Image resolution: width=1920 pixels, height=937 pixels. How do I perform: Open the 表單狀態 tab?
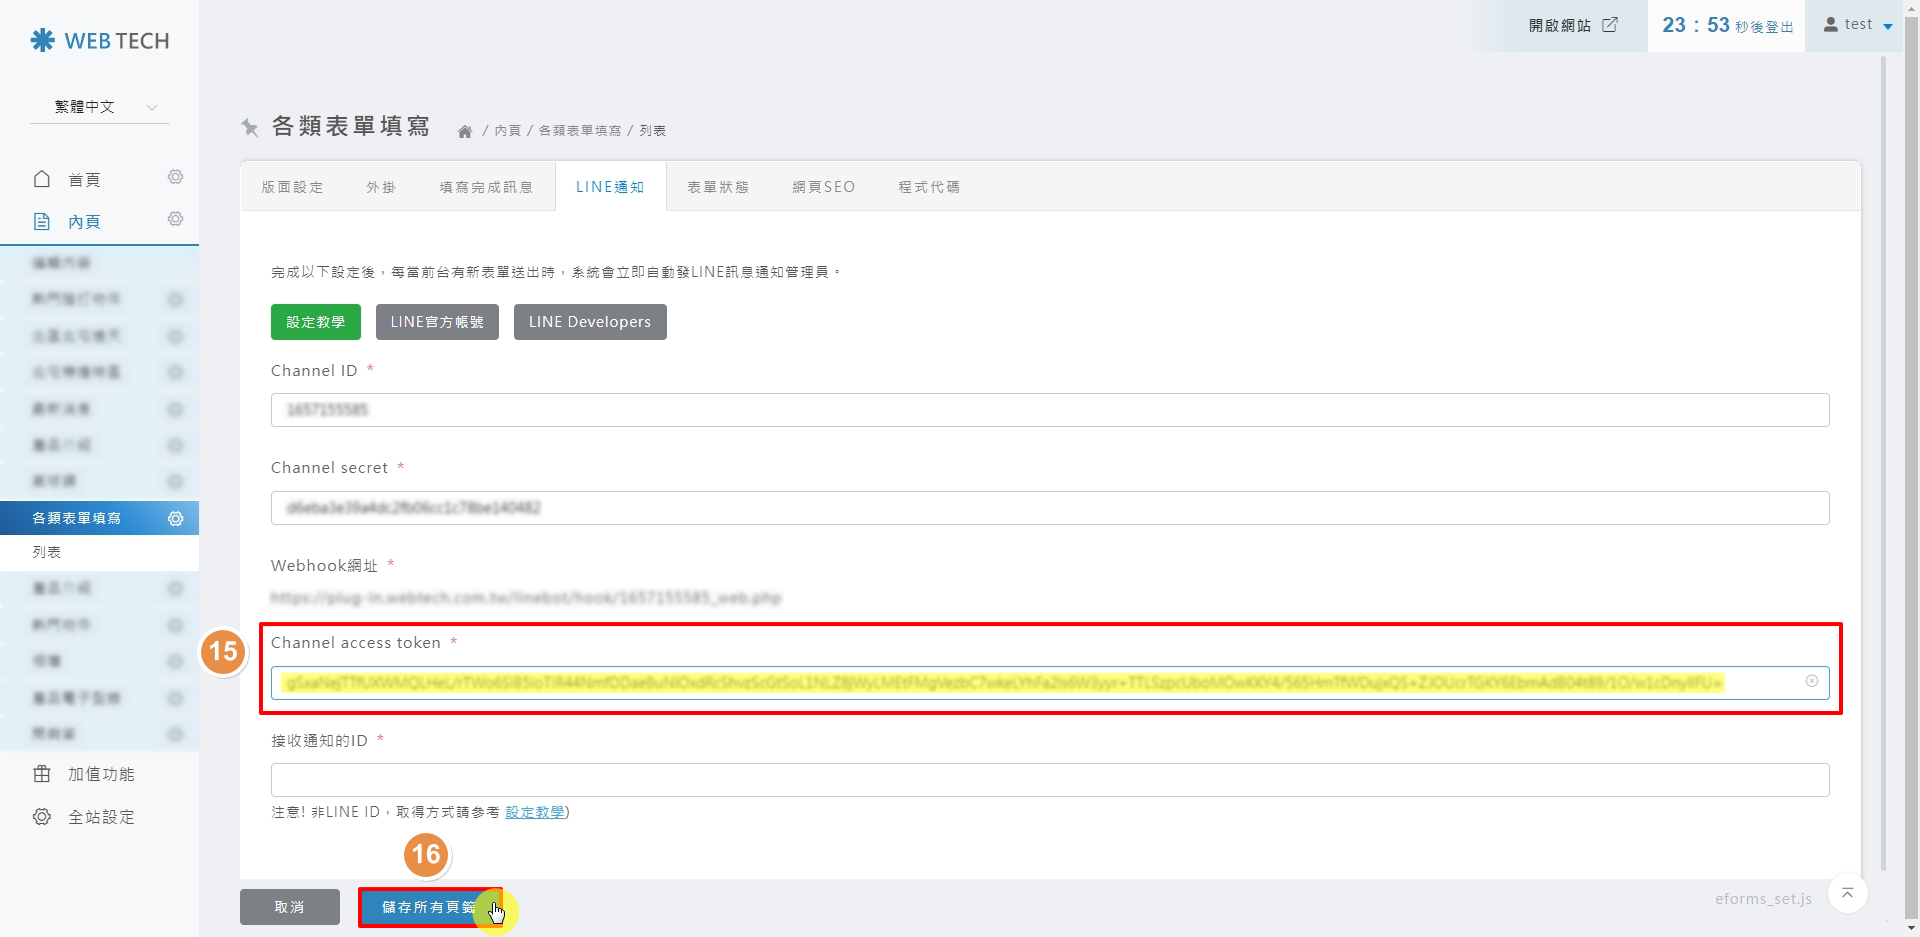click(718, 187)
